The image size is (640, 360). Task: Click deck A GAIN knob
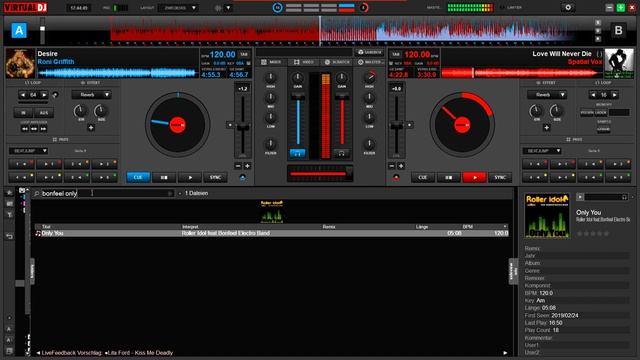pos(298,77)
